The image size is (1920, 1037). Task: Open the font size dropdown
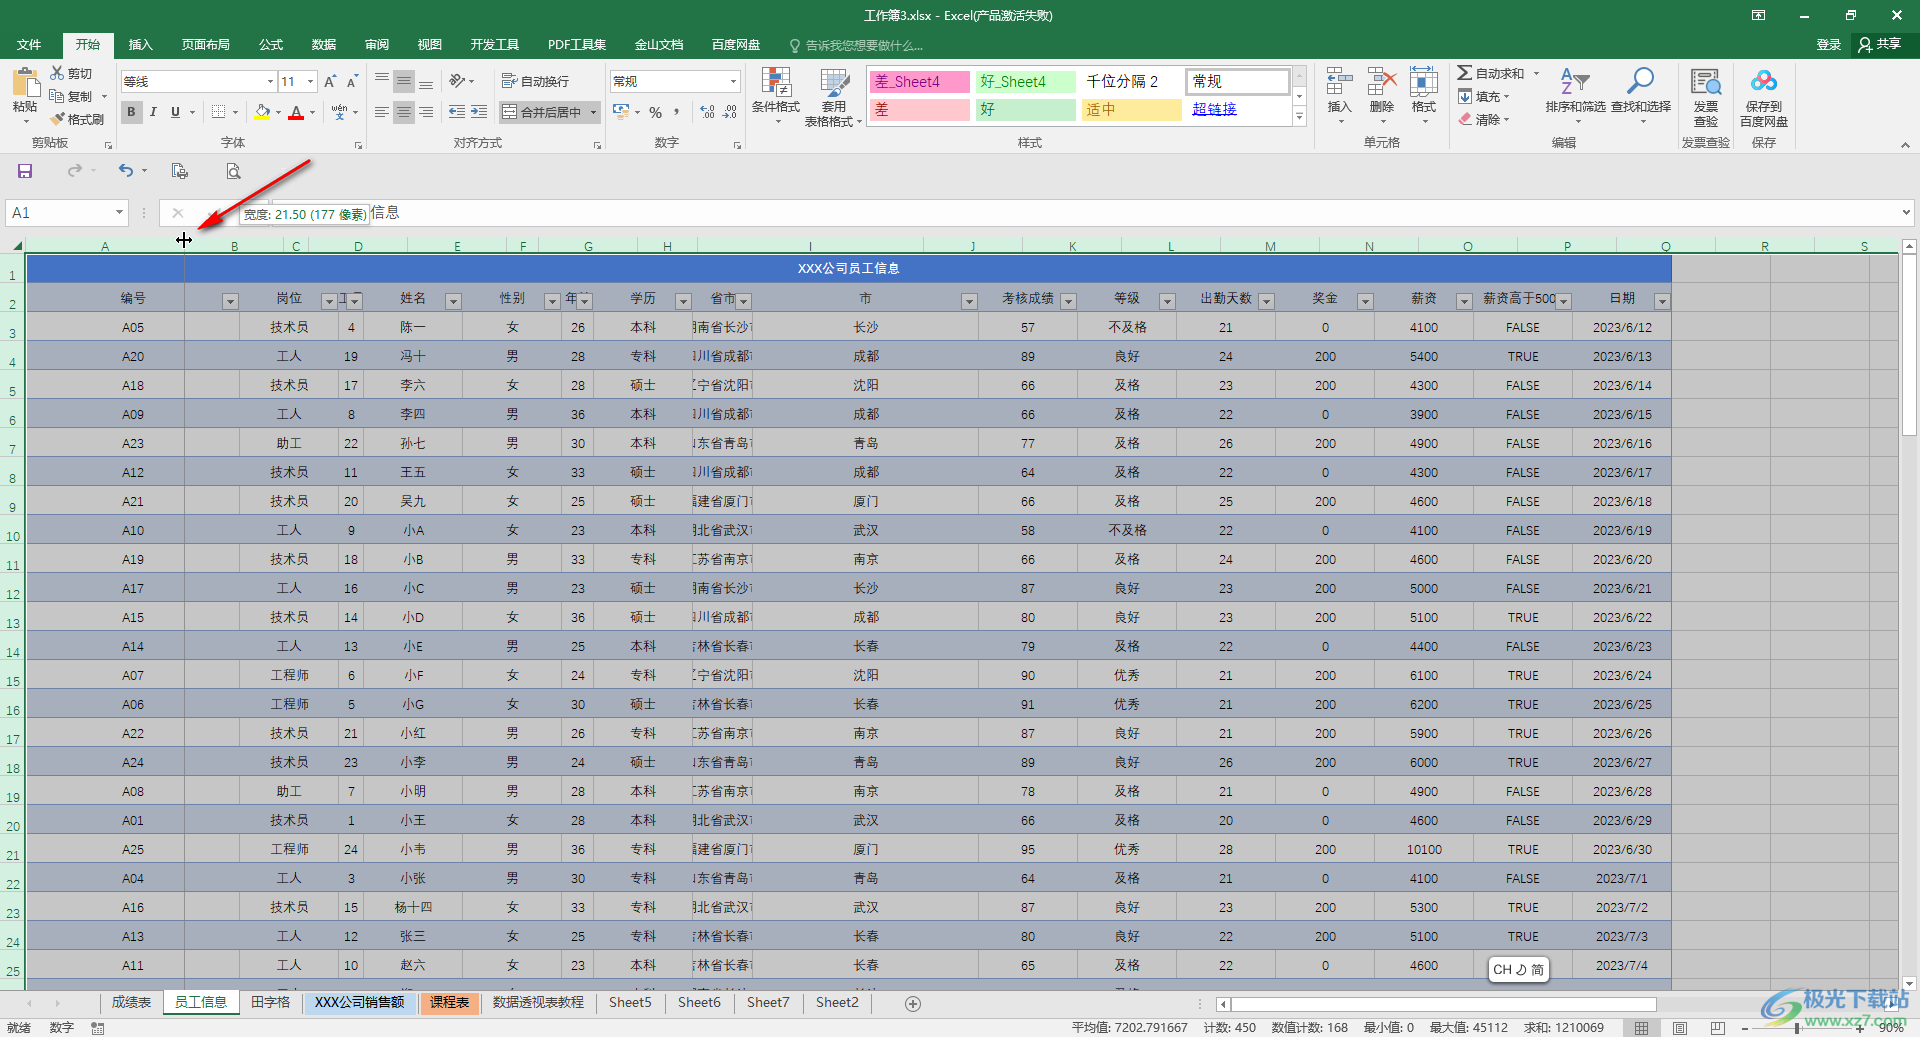[x=311, y=81]
